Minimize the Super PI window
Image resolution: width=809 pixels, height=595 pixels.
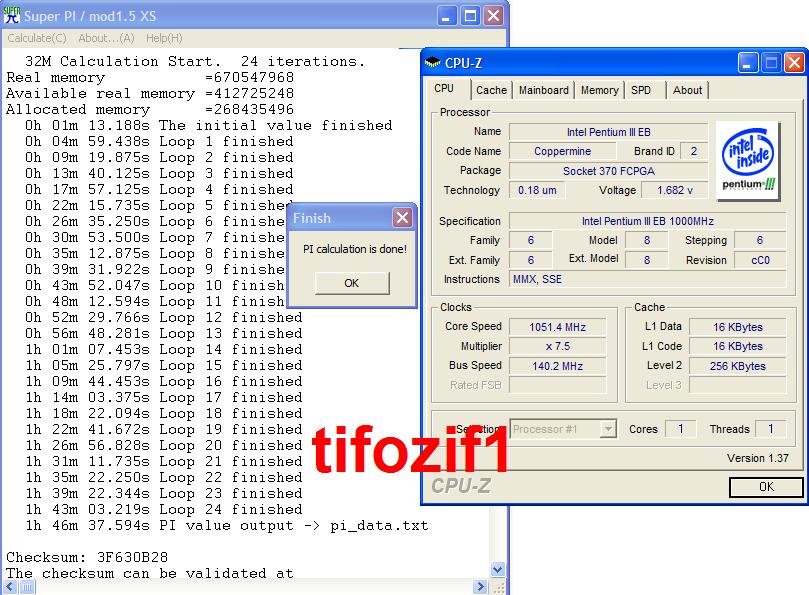pos(447,15)
